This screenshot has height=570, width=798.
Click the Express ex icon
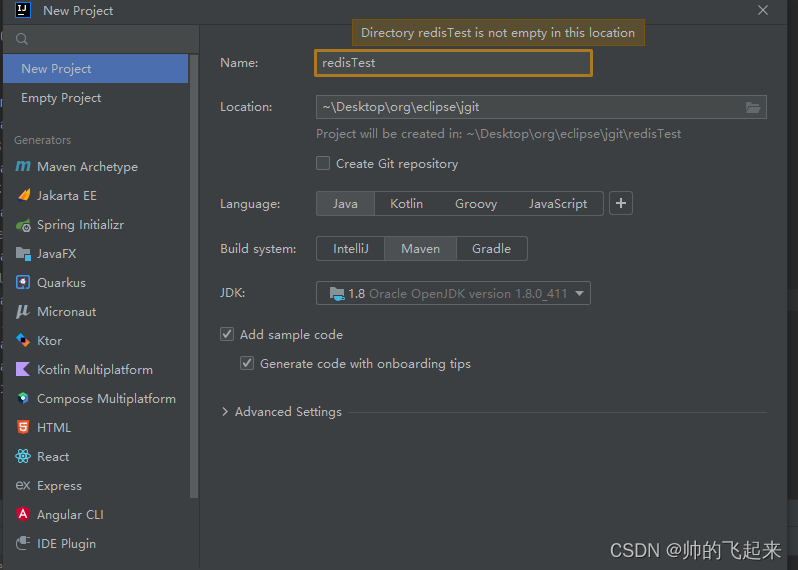tap(23, 486)
